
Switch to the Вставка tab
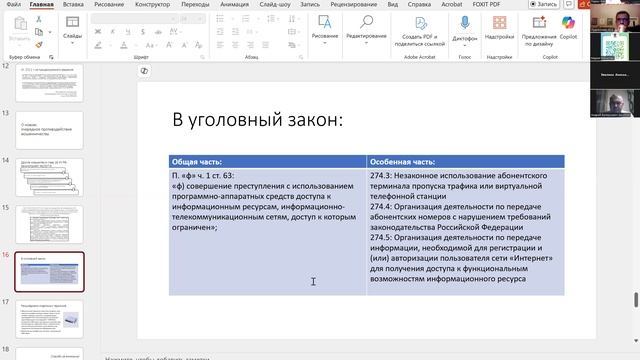(x=73, y=4)
